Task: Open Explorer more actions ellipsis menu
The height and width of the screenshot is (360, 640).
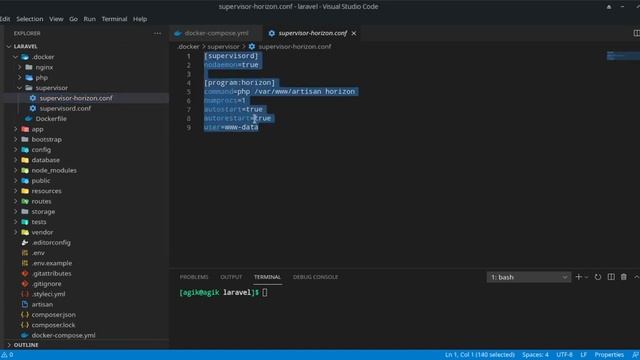Action: tap(157, 33)
